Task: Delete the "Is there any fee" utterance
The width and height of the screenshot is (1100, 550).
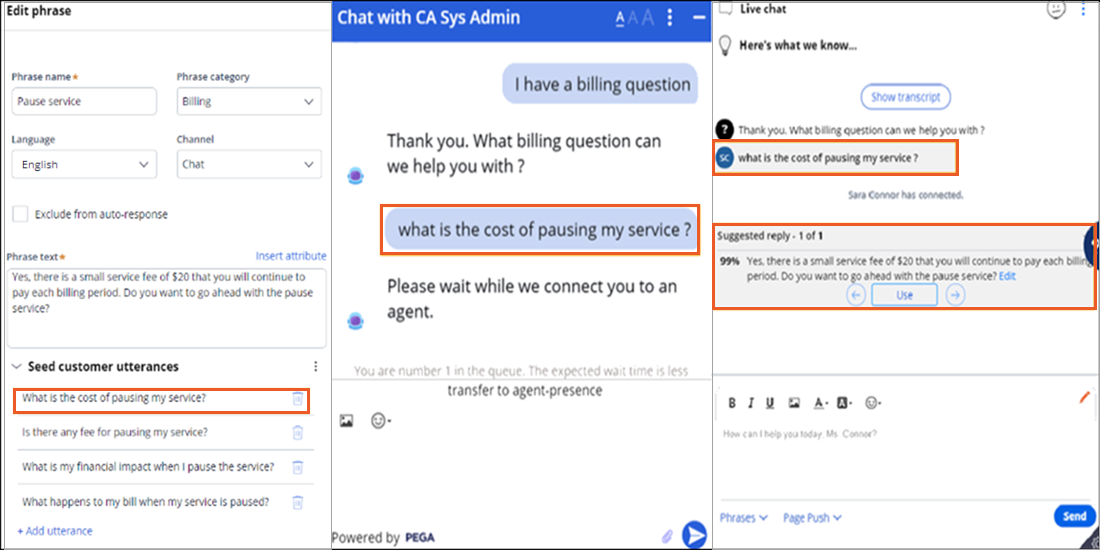Action: [297, 433]
